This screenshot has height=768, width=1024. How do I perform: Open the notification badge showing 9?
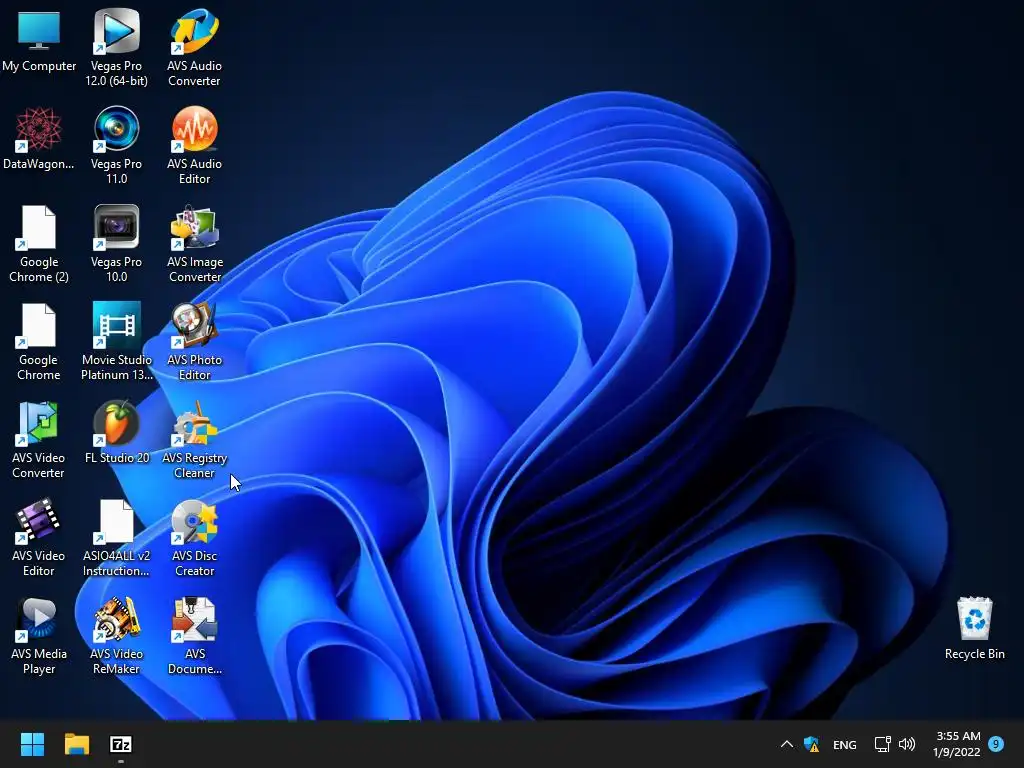point(996,743)
